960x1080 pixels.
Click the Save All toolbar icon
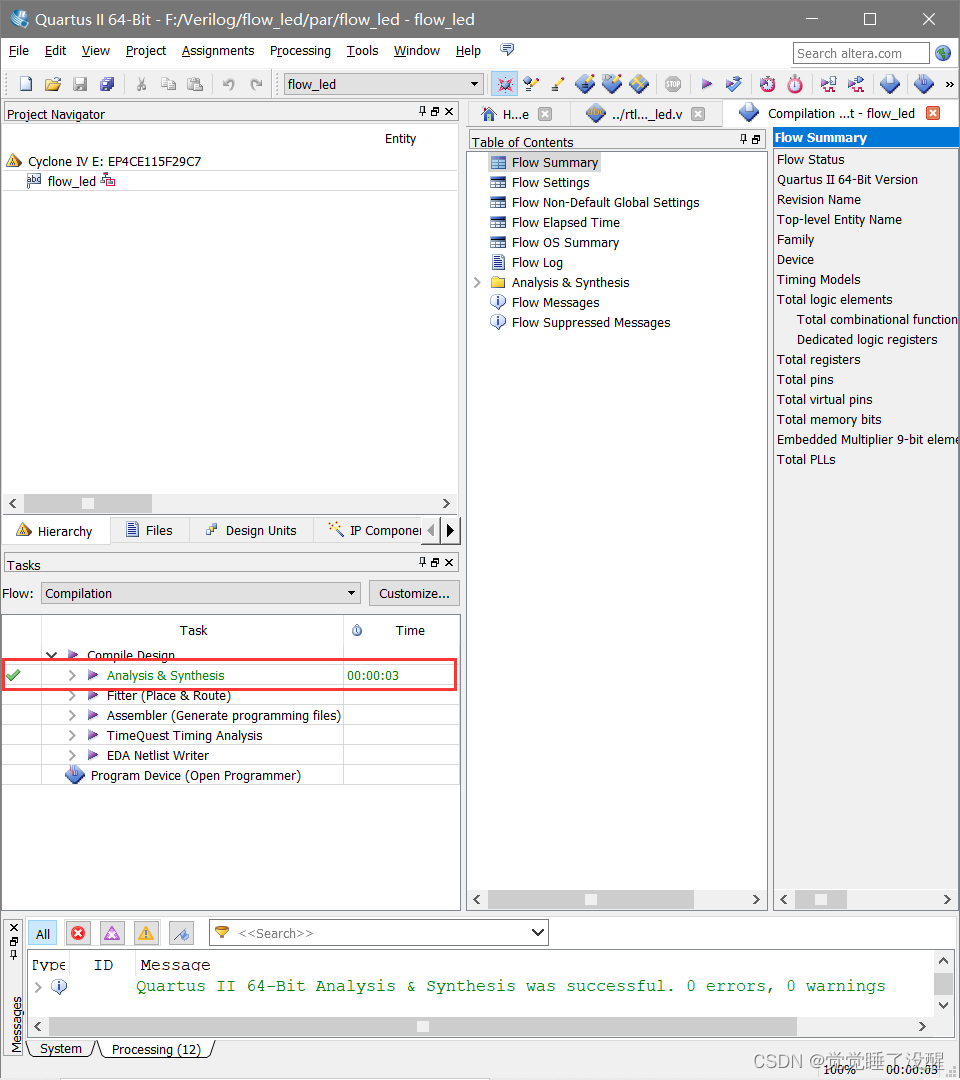click(x=107, y=84)
